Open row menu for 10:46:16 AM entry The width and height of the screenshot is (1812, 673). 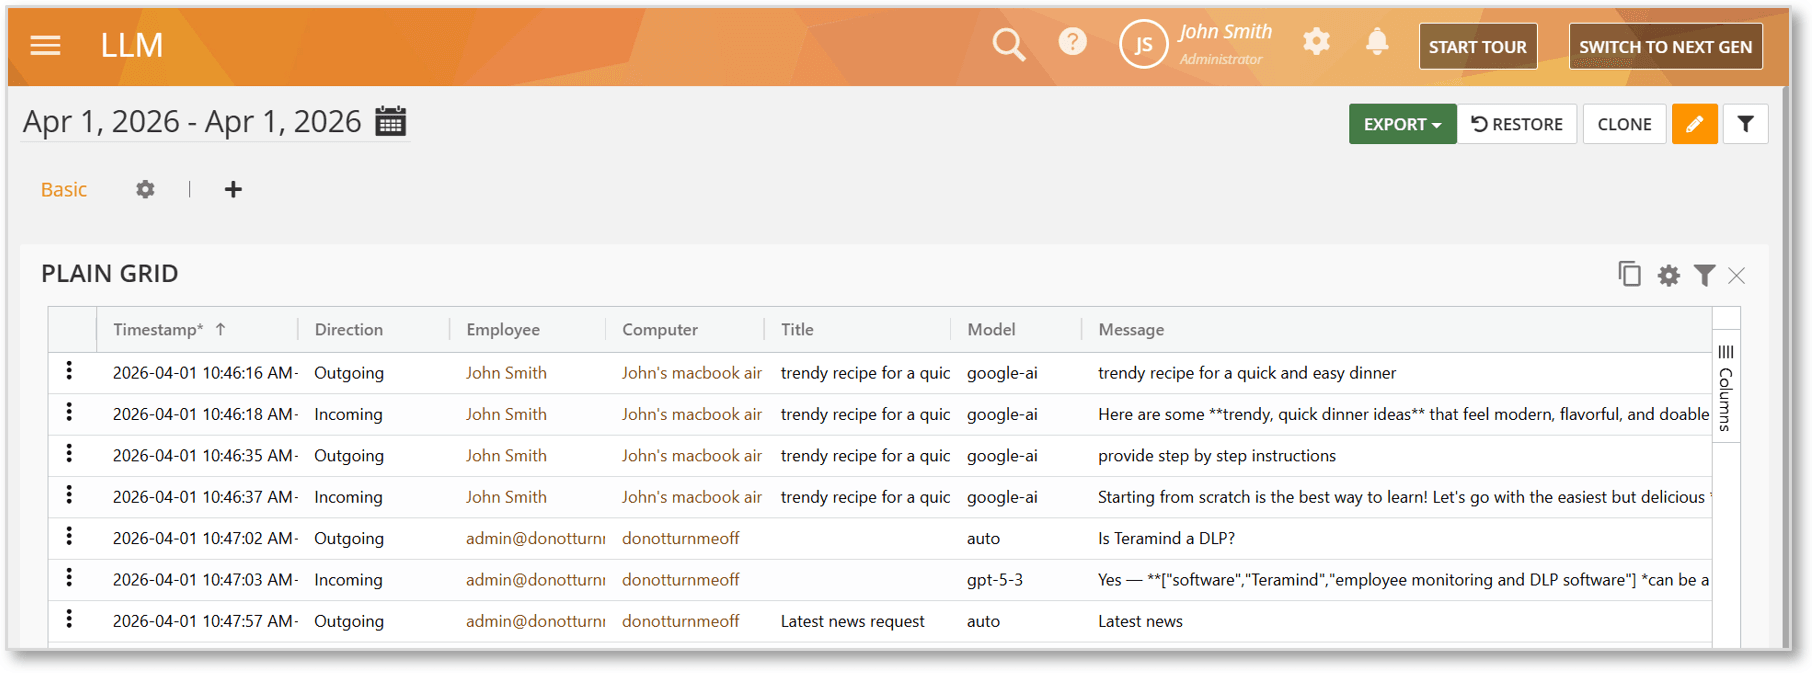69,371
